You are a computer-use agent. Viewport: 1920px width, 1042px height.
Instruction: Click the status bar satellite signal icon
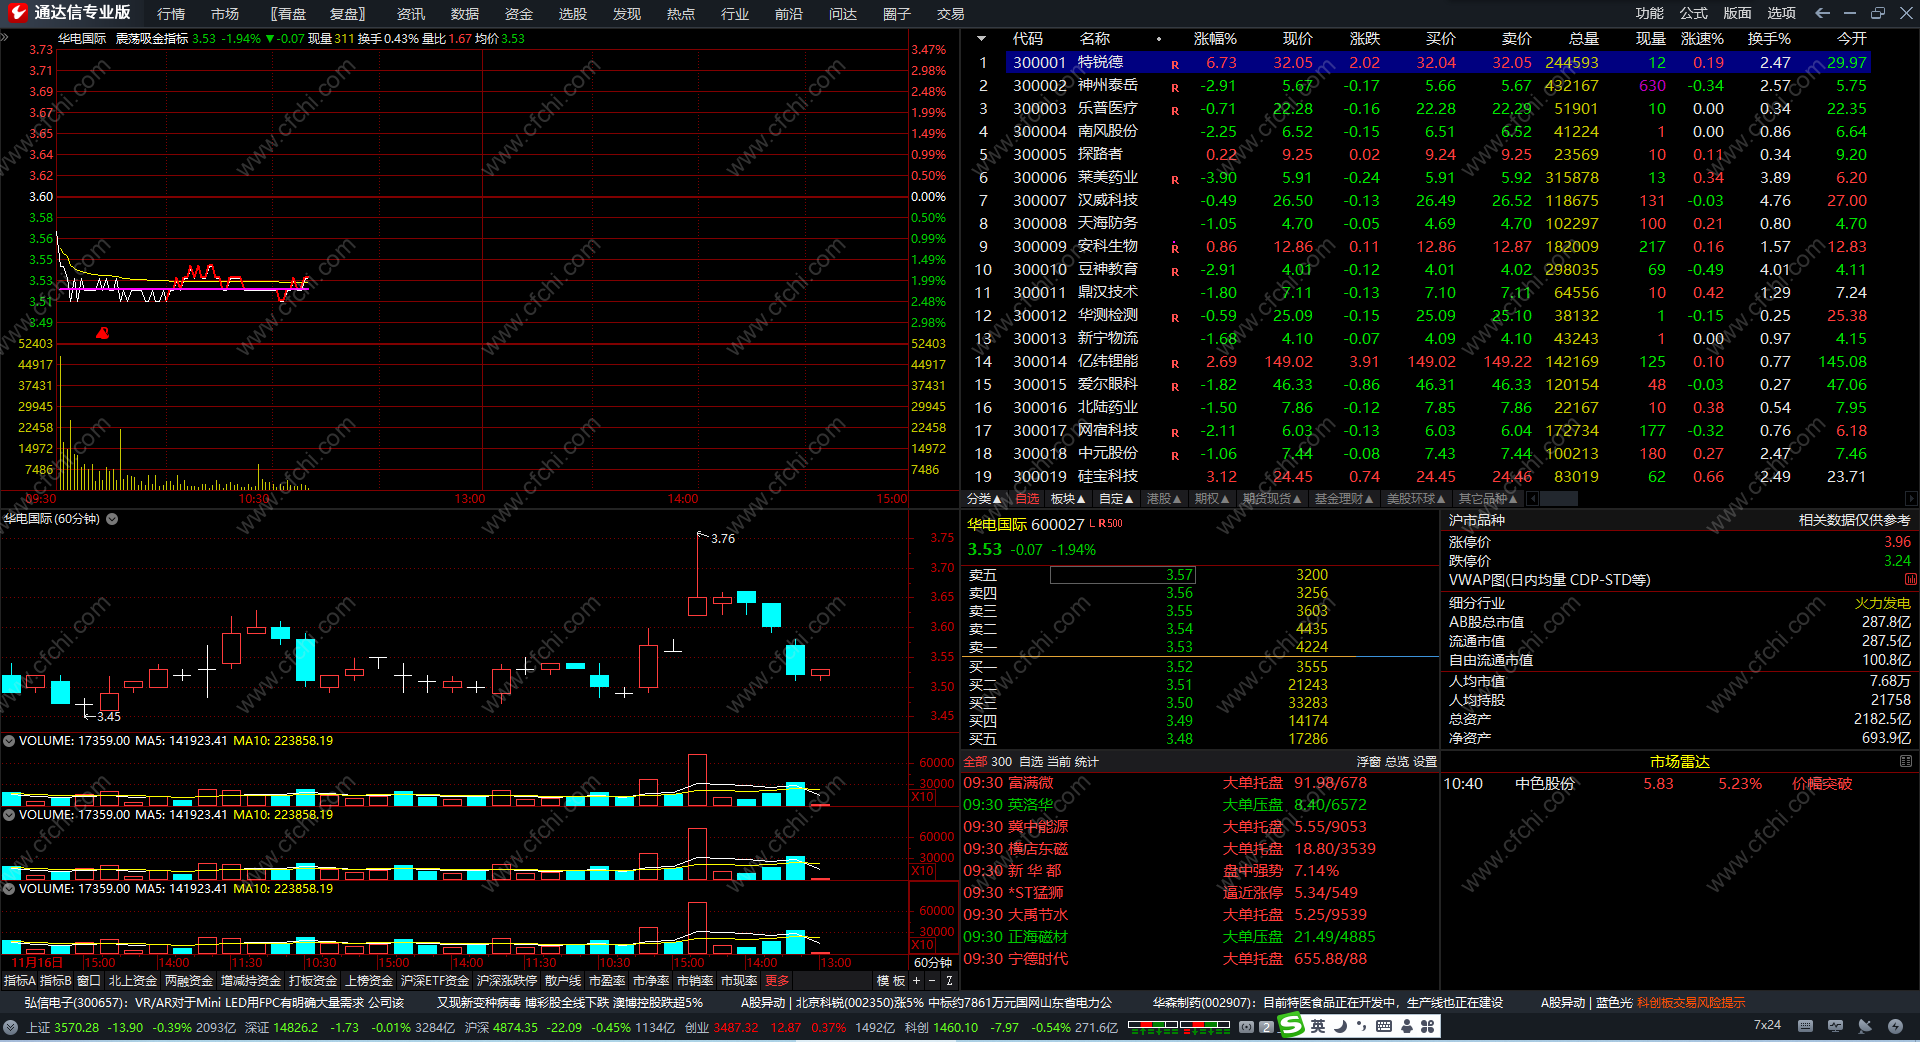[x=1865, y=1026]
